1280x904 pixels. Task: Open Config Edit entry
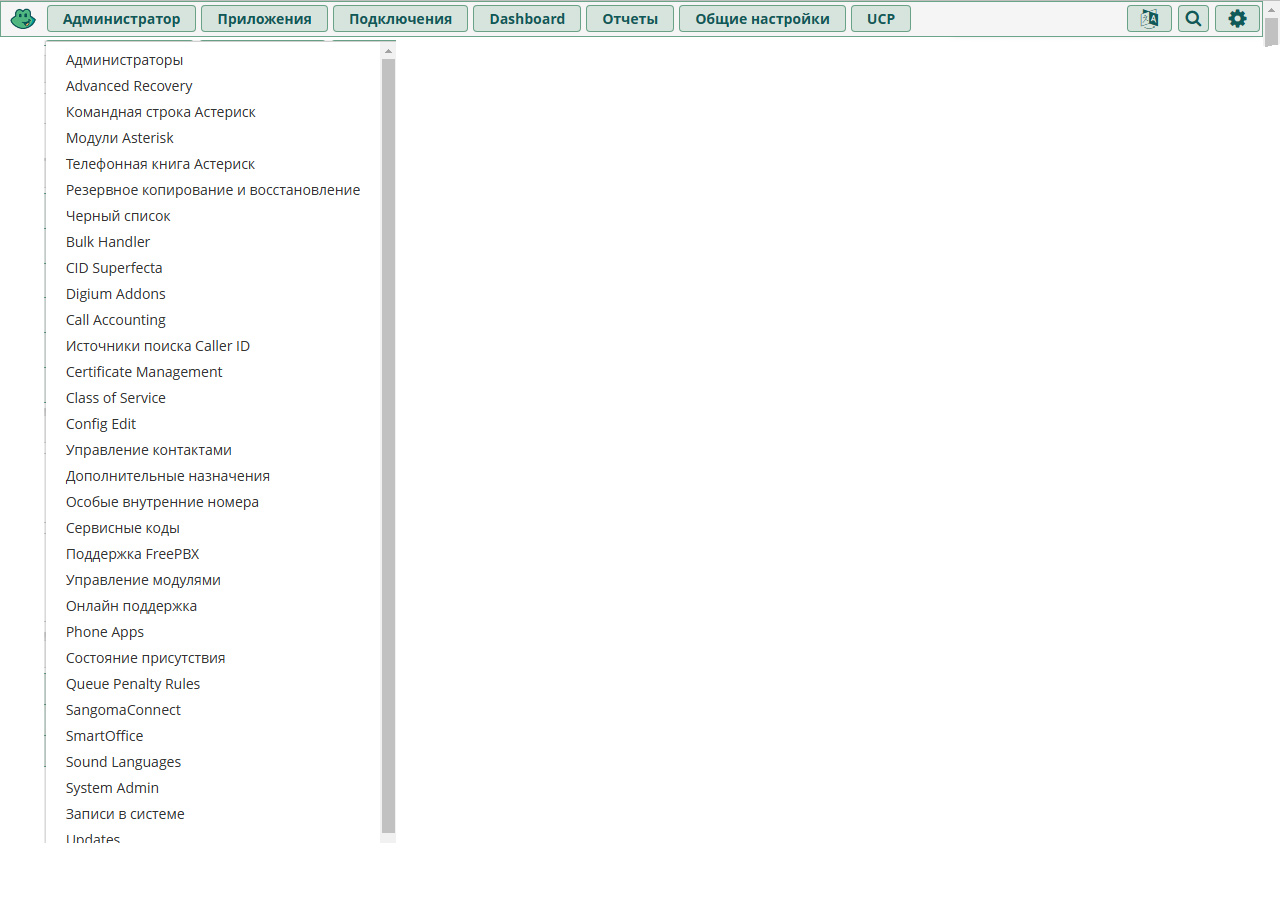click(101, 424)
